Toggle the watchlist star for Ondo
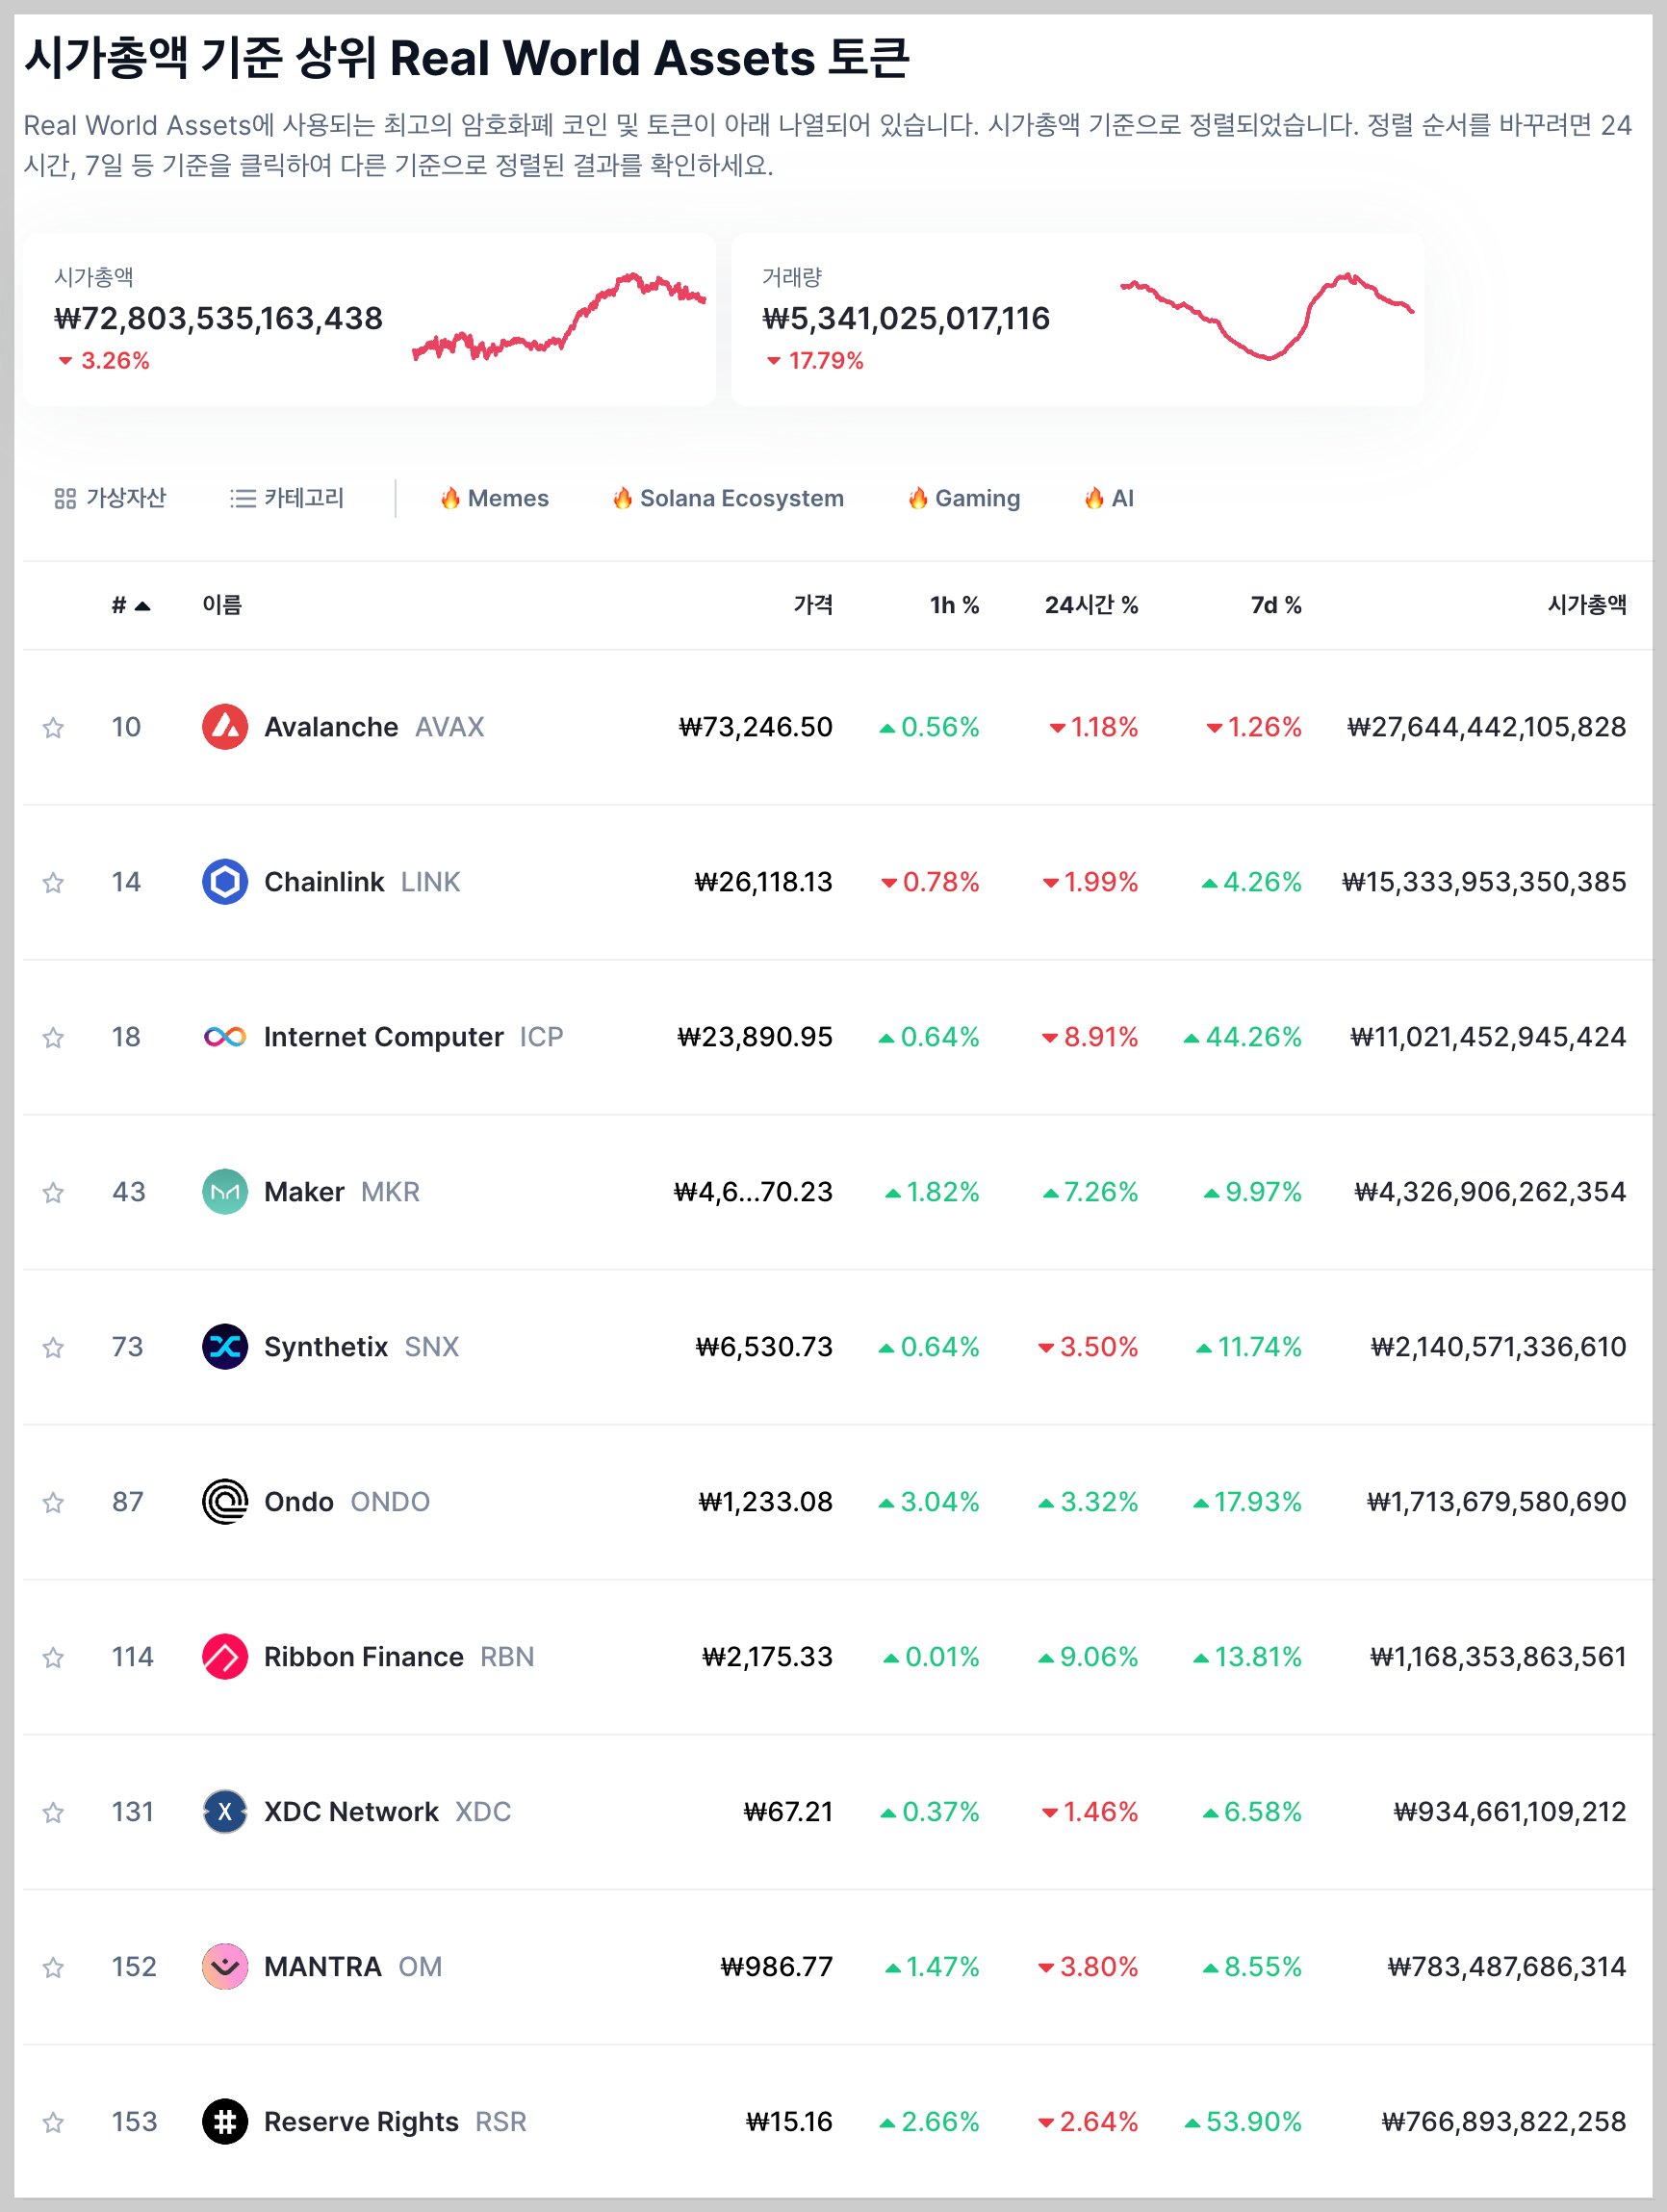This screenshot has width=1667, height=2212. [53, 1502]
